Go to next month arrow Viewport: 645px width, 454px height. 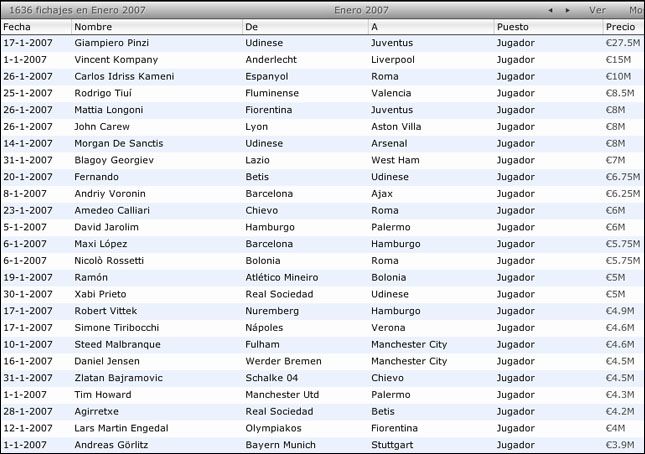pos(568,10)
